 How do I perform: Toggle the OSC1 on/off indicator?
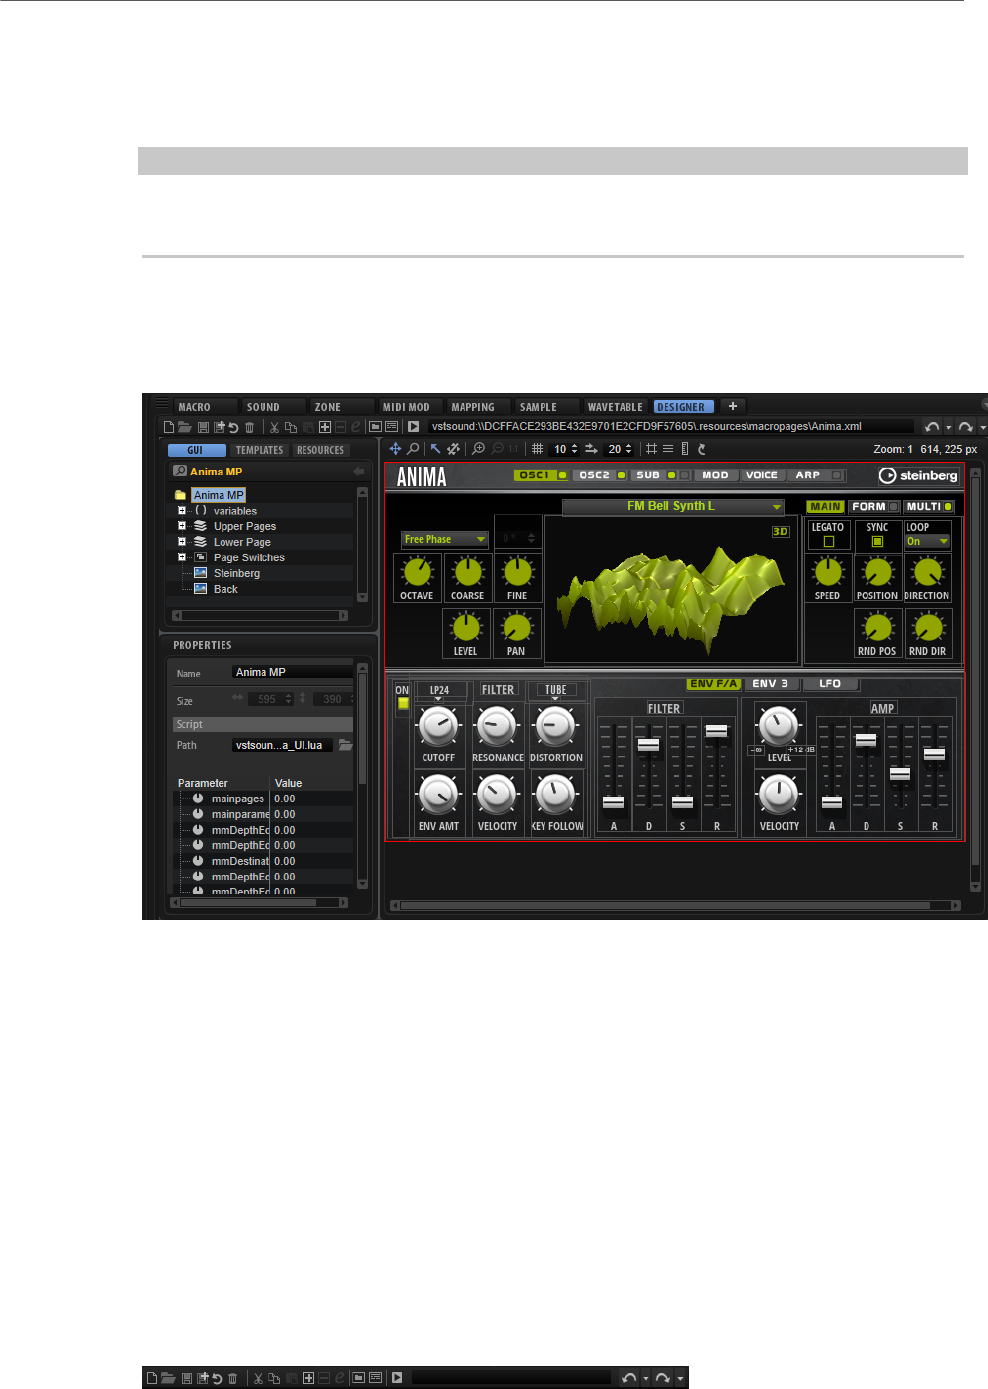(562, 475)
